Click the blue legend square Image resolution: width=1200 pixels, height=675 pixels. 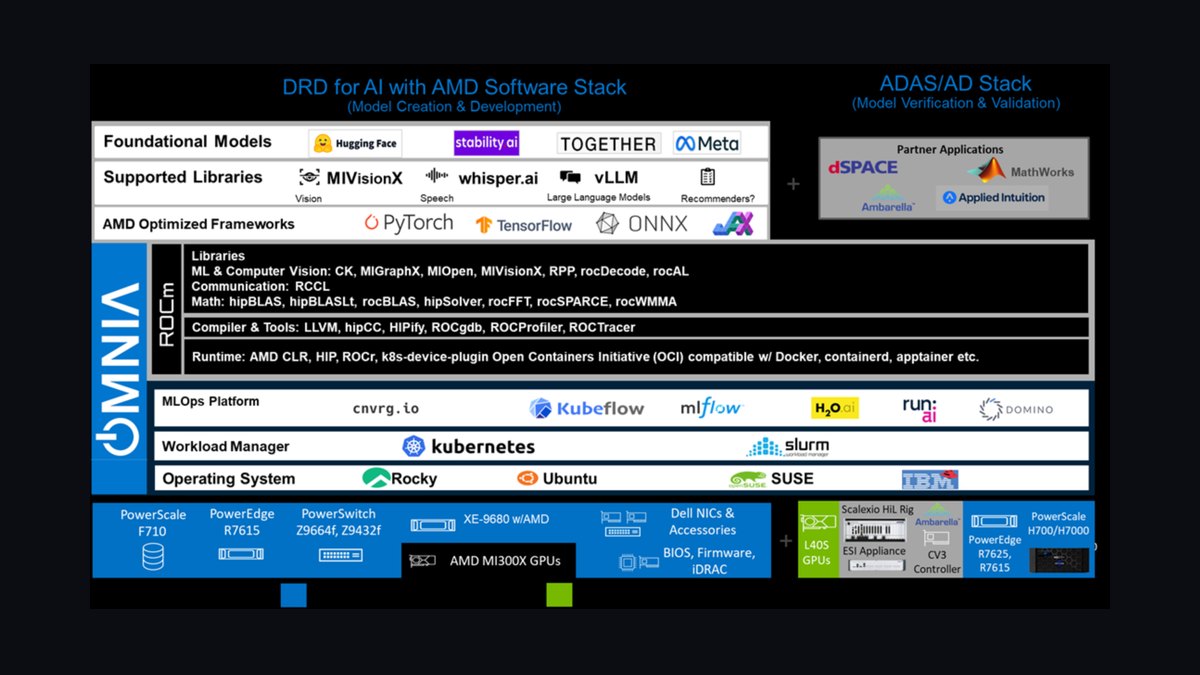[293, 594]
